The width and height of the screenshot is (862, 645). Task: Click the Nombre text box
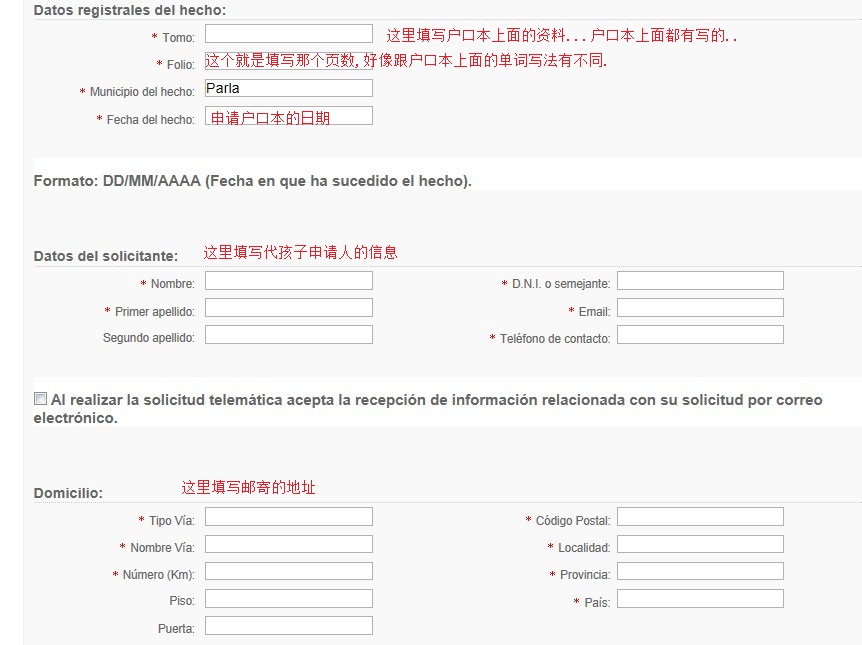tap(288, 282)
